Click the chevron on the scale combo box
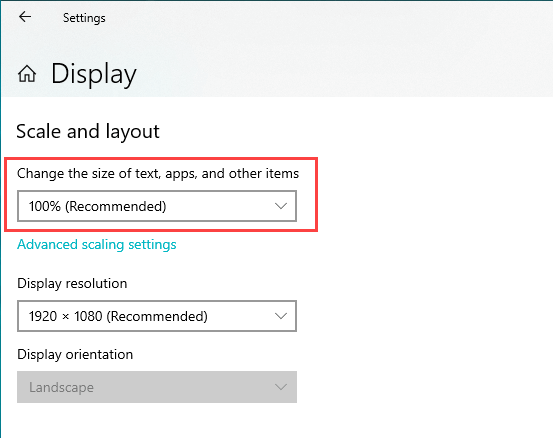Image resolution: width=553 pixels, height=438 pixels. pyautogui.click(x=281, y=206)
